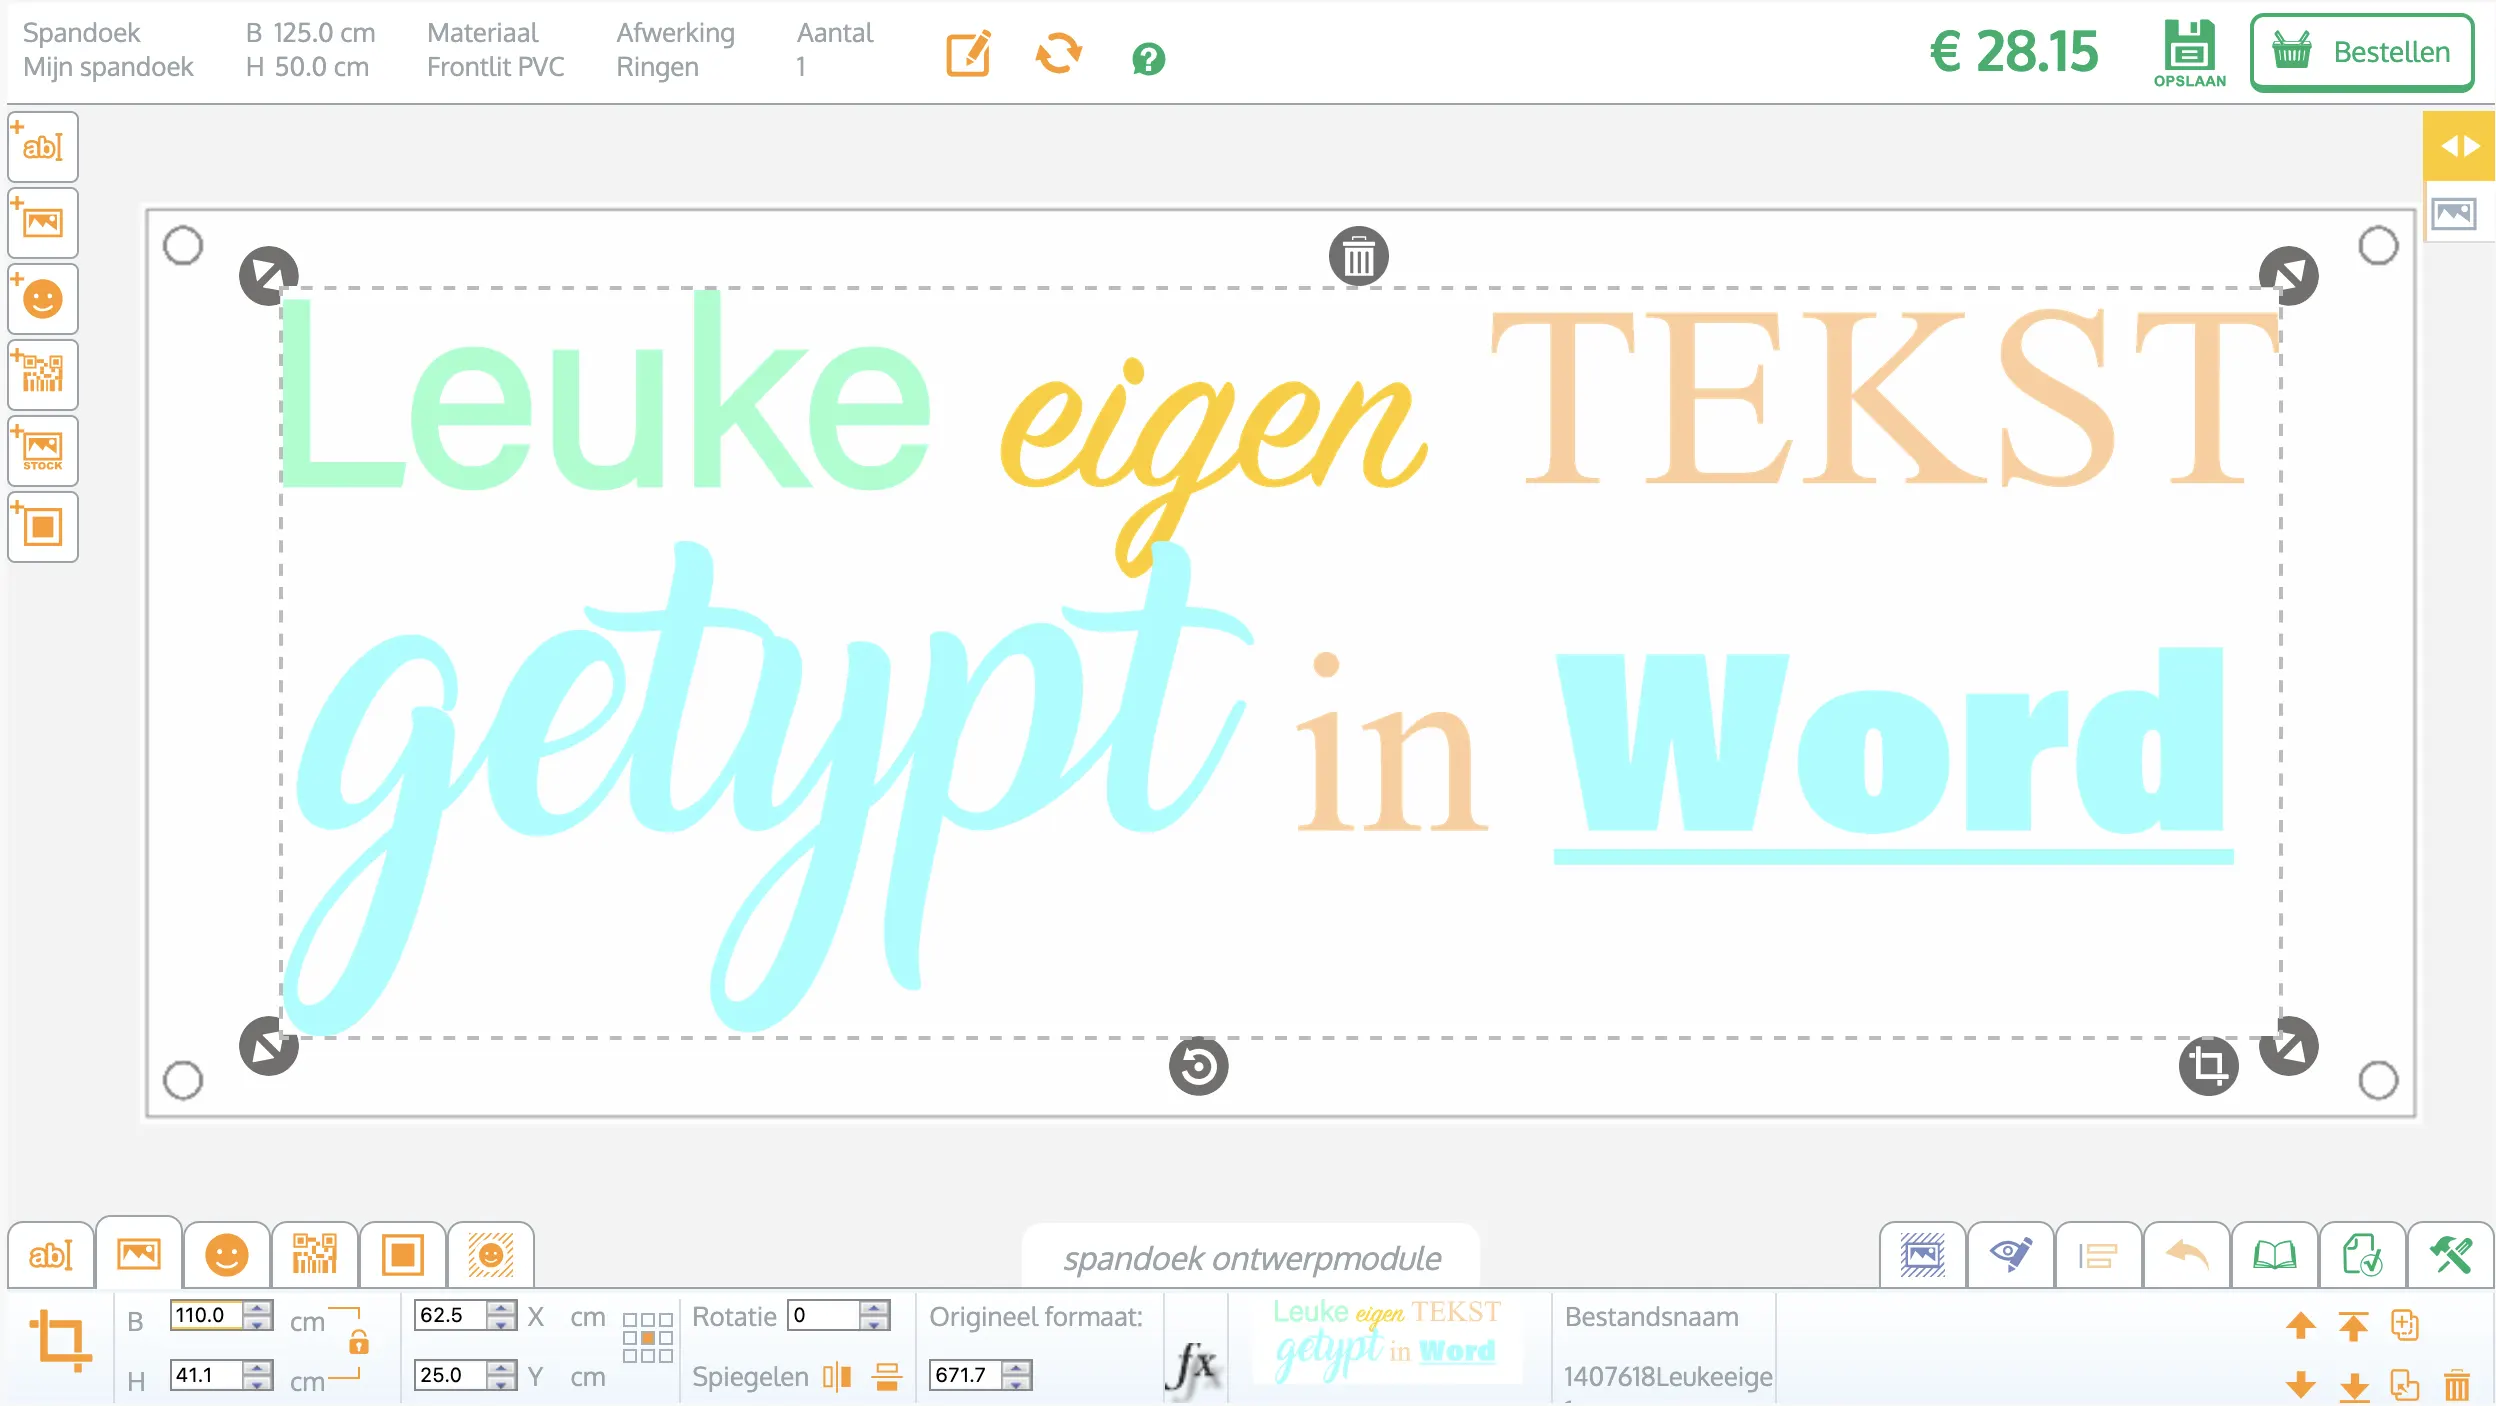Delete object with the properties bar trash icon
2496x1406 pixels.
(x=2457, y=1386)
